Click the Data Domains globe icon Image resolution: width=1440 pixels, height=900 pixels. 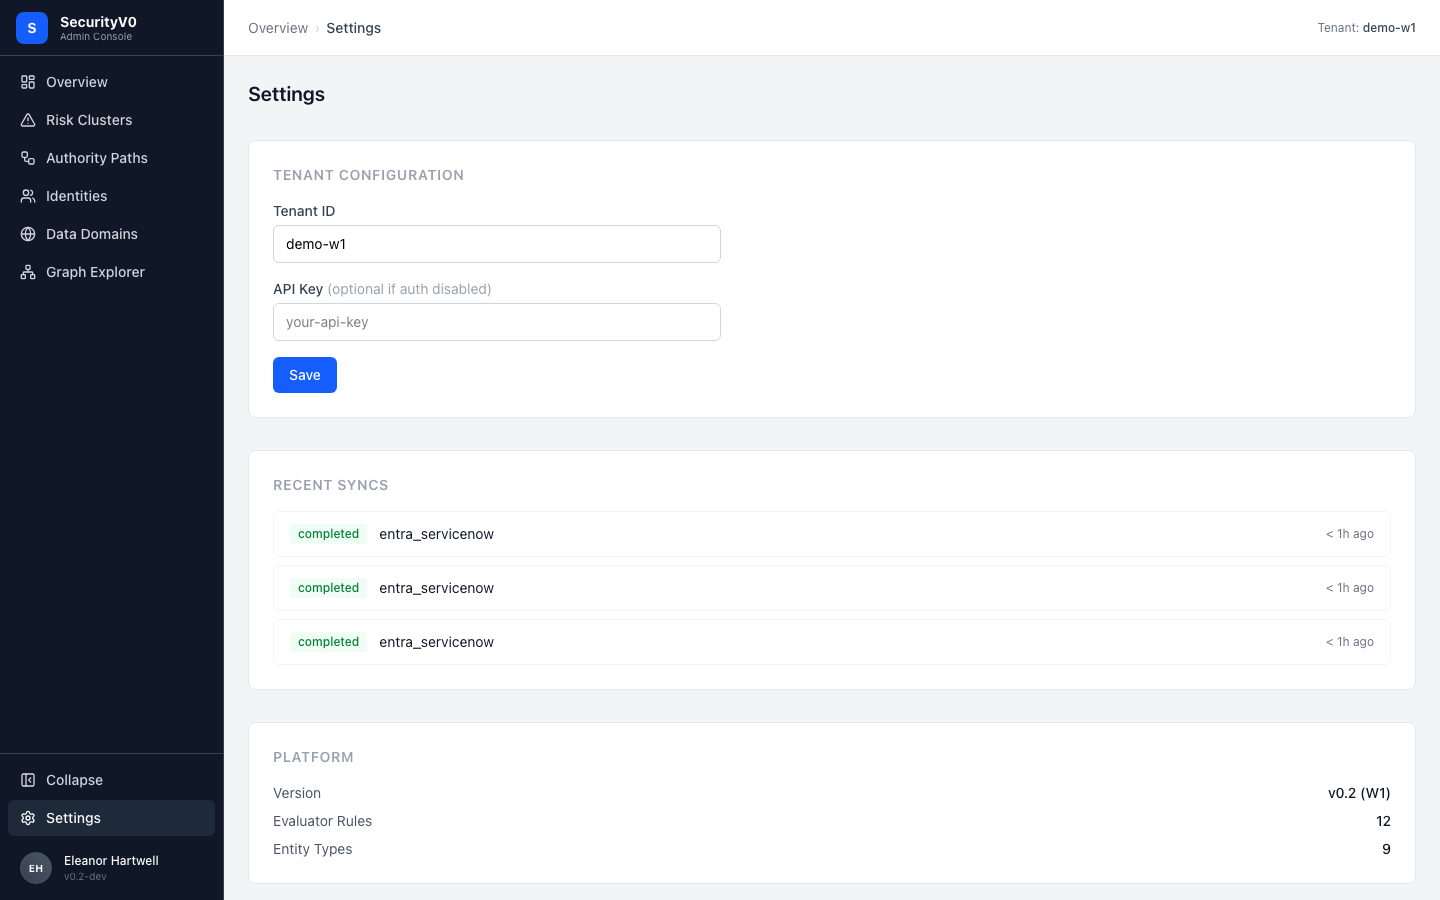[28, 234]
